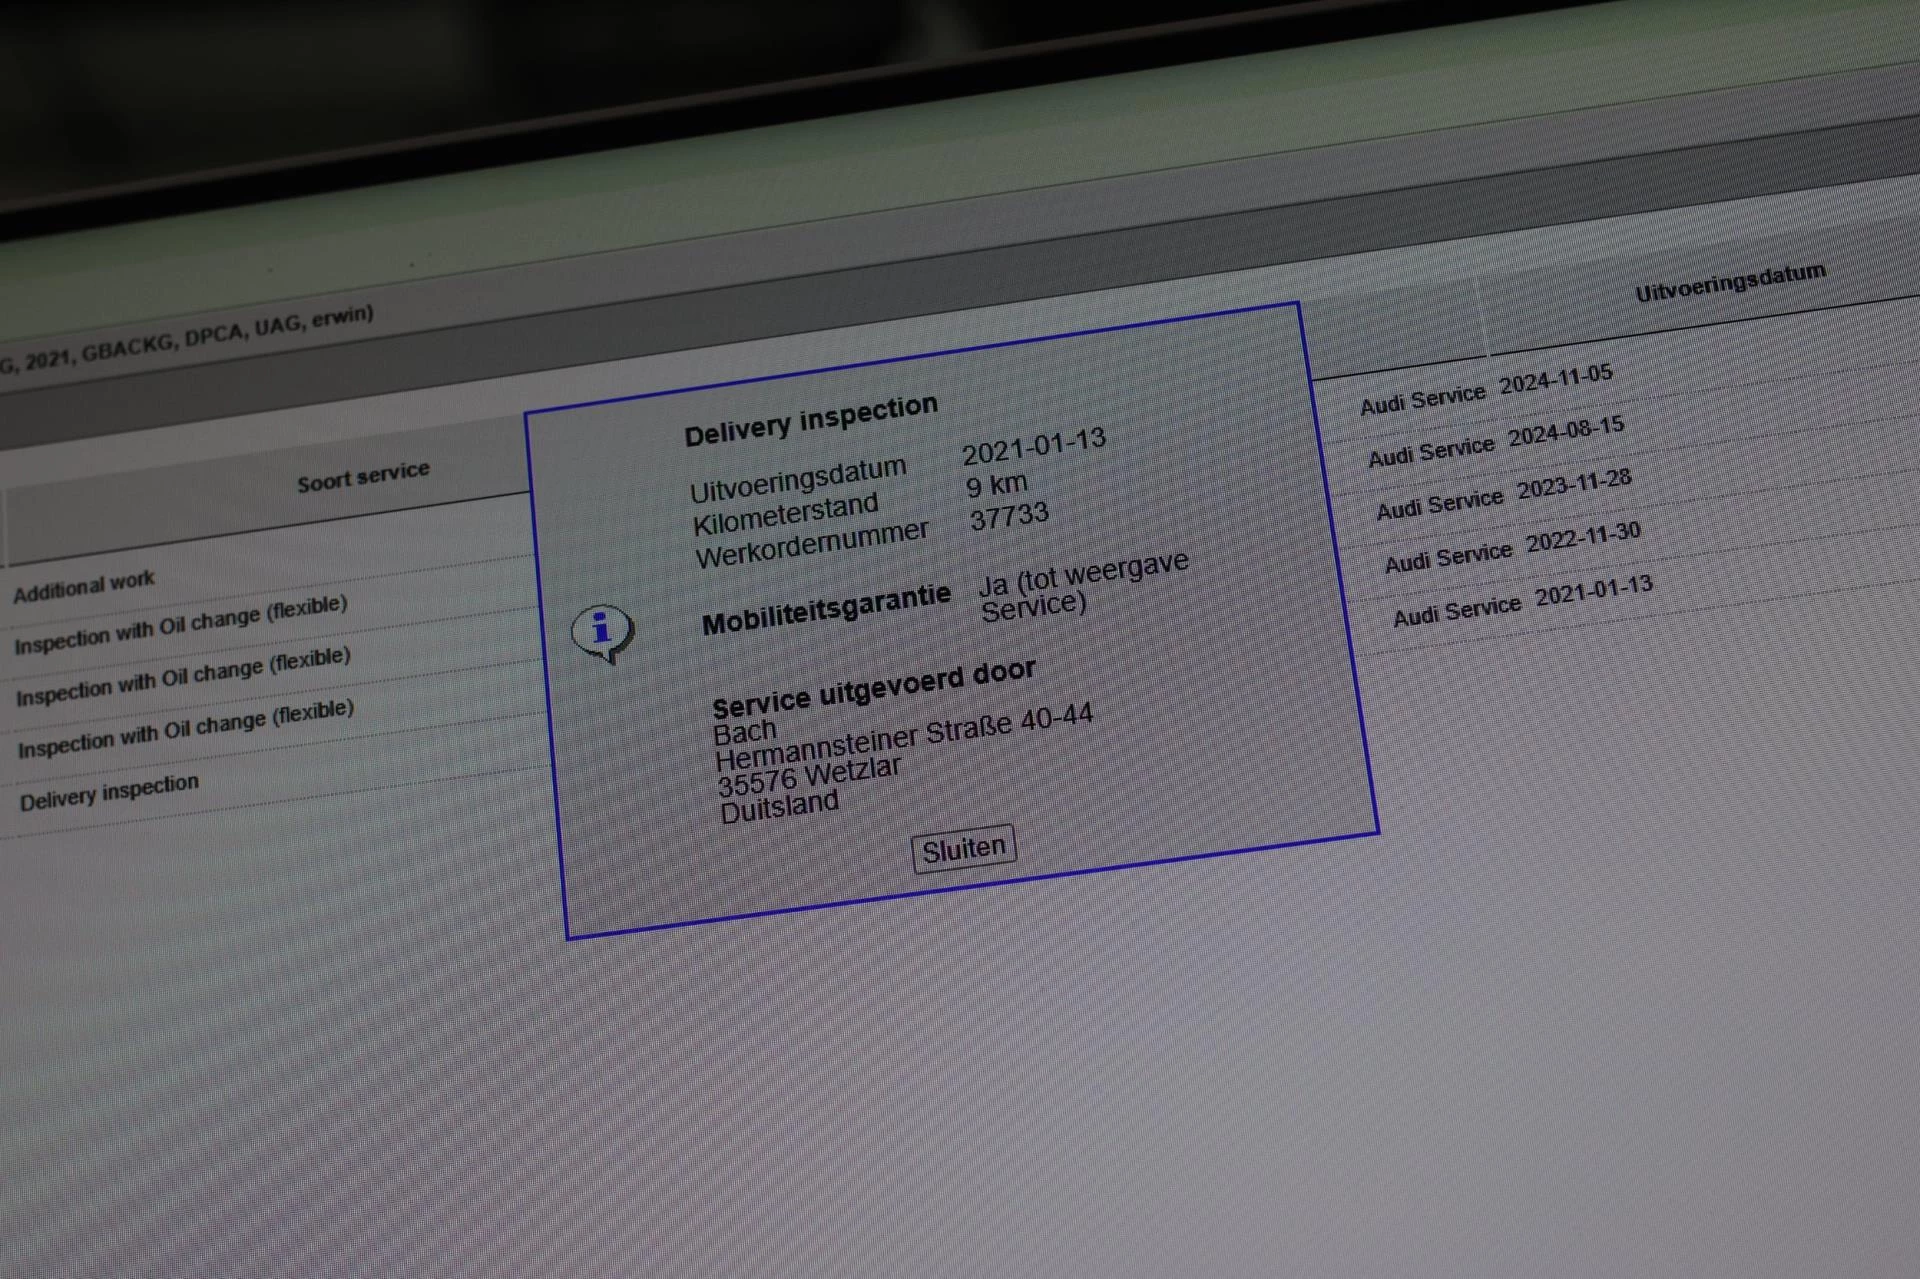The image size is (1920, 1279).
Task: Select Audi Service entry dated 2023-11-28
Action: (1503, 494)
